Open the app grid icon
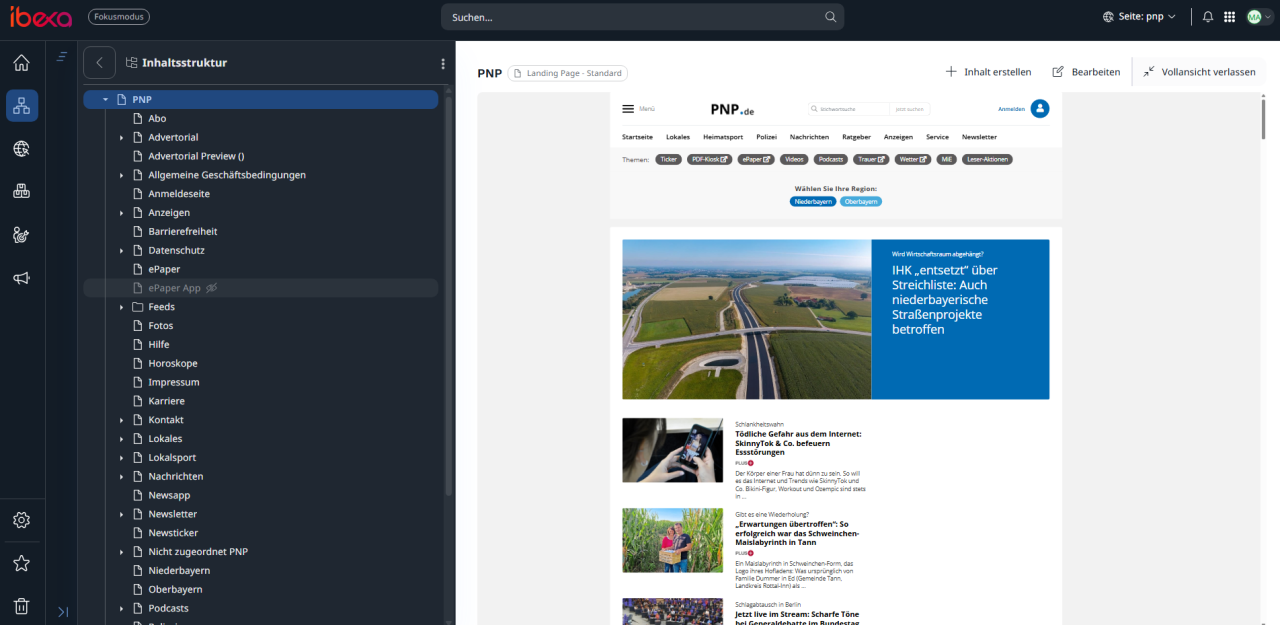 coord(1230,17)
